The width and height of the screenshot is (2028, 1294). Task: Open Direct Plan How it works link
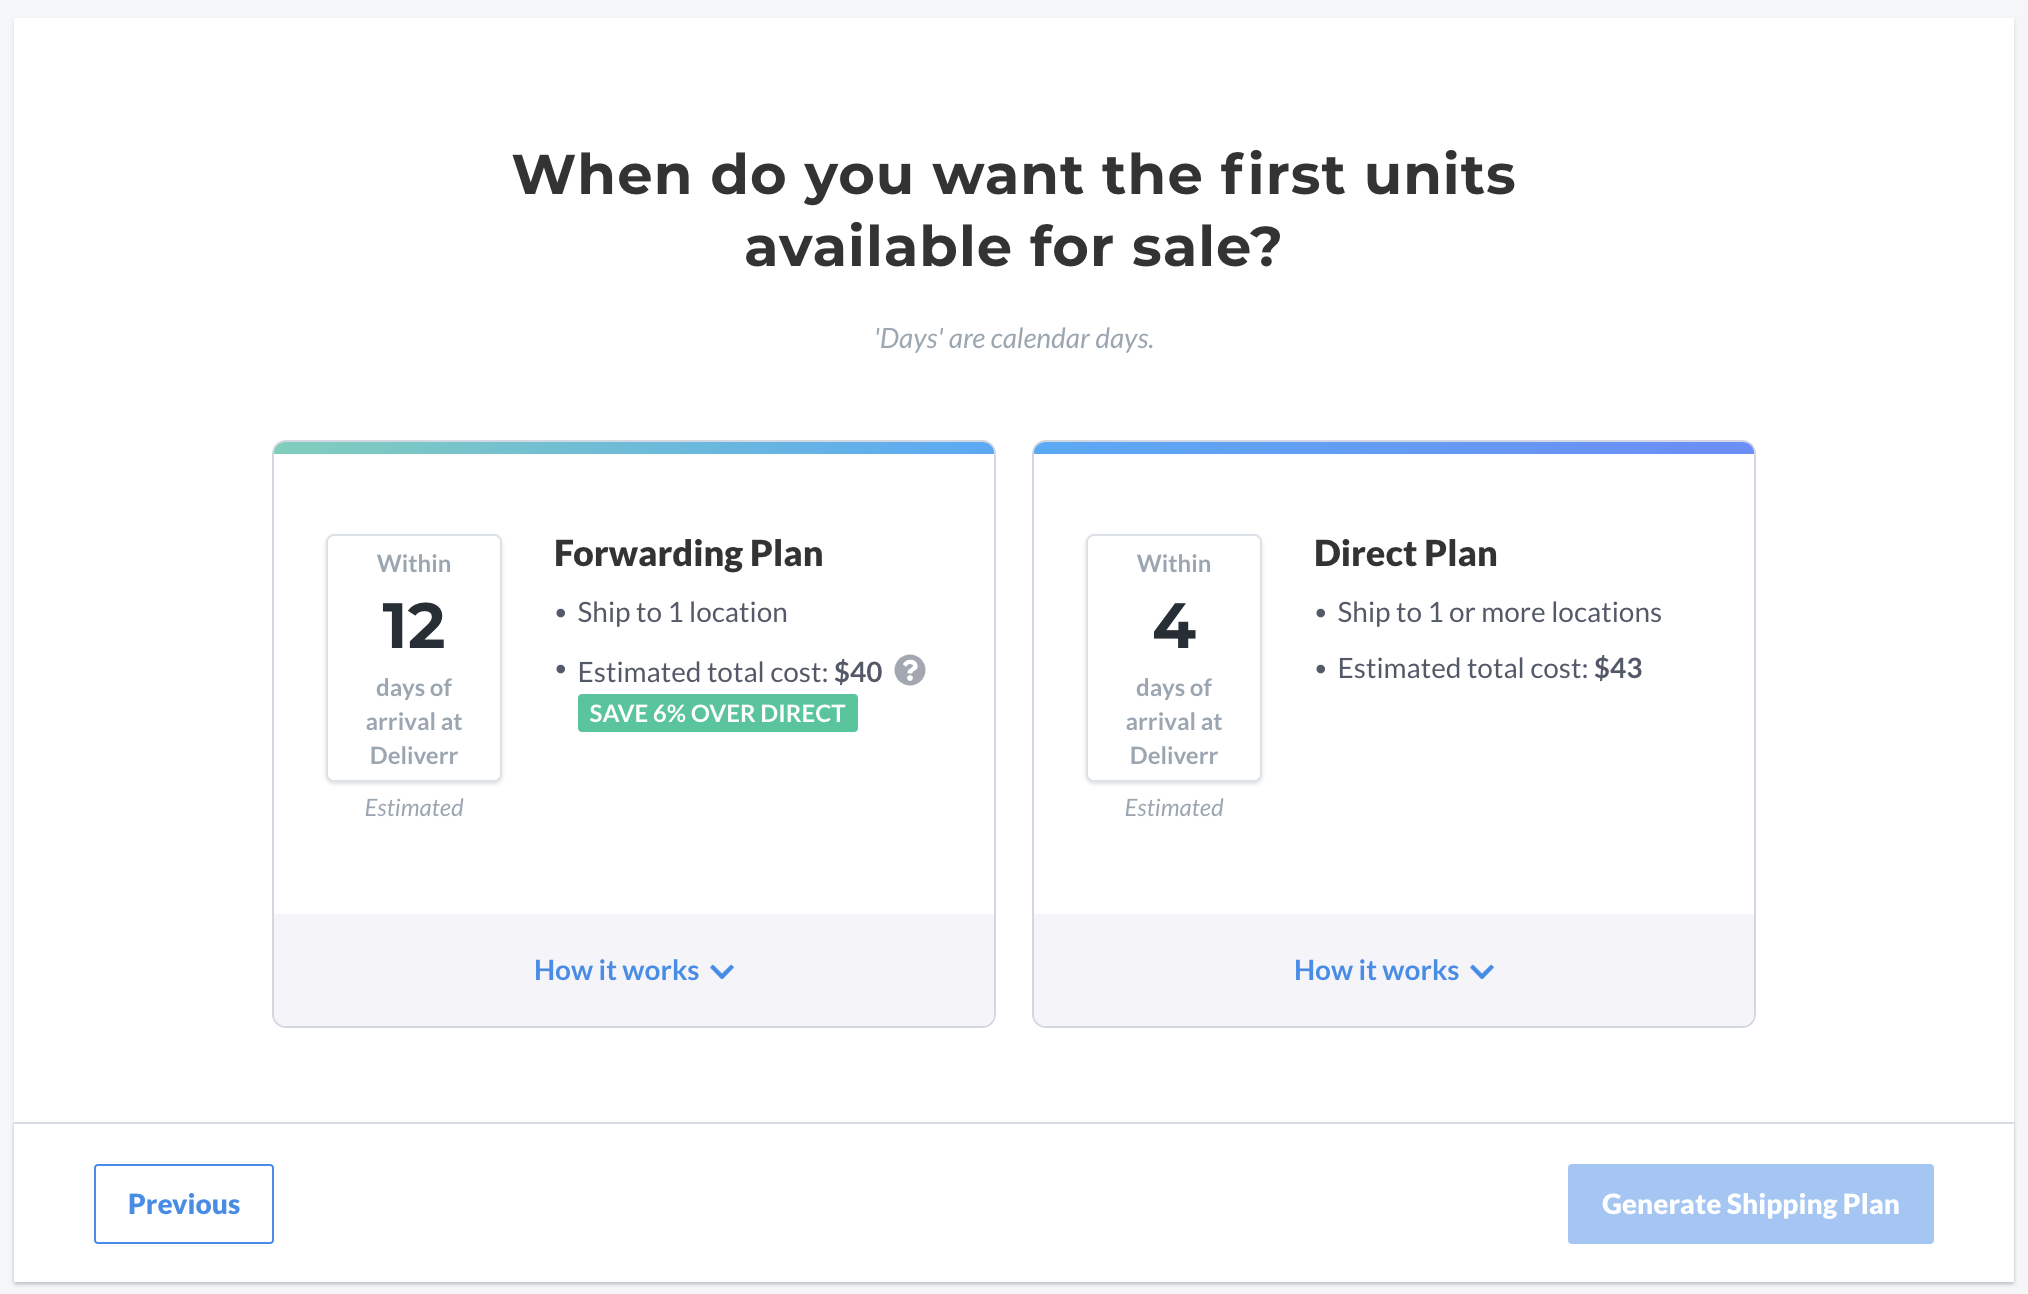click(1376, 970)
